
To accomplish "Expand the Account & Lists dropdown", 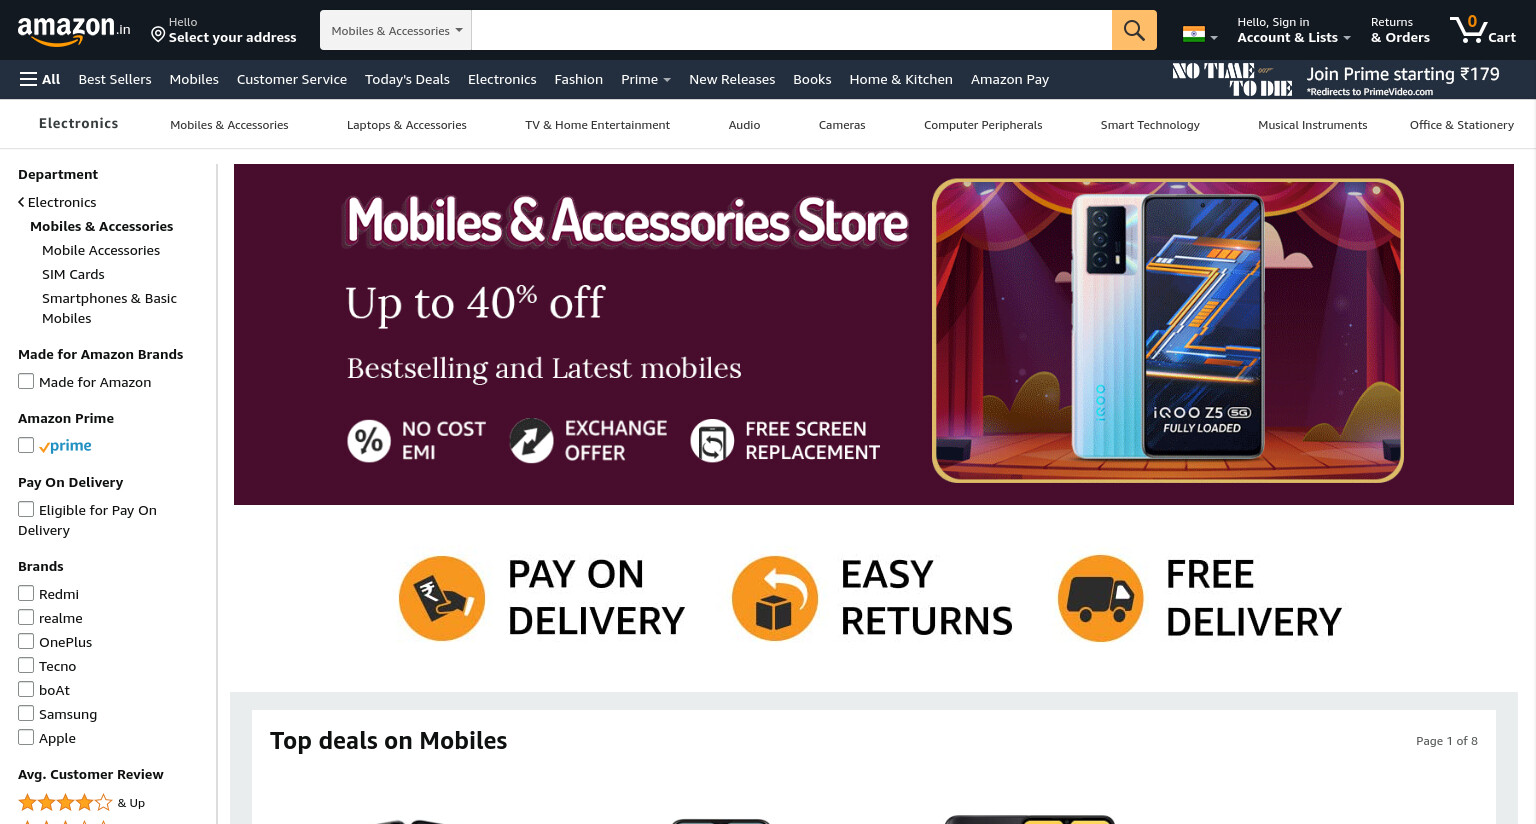I will [1294, 30].
